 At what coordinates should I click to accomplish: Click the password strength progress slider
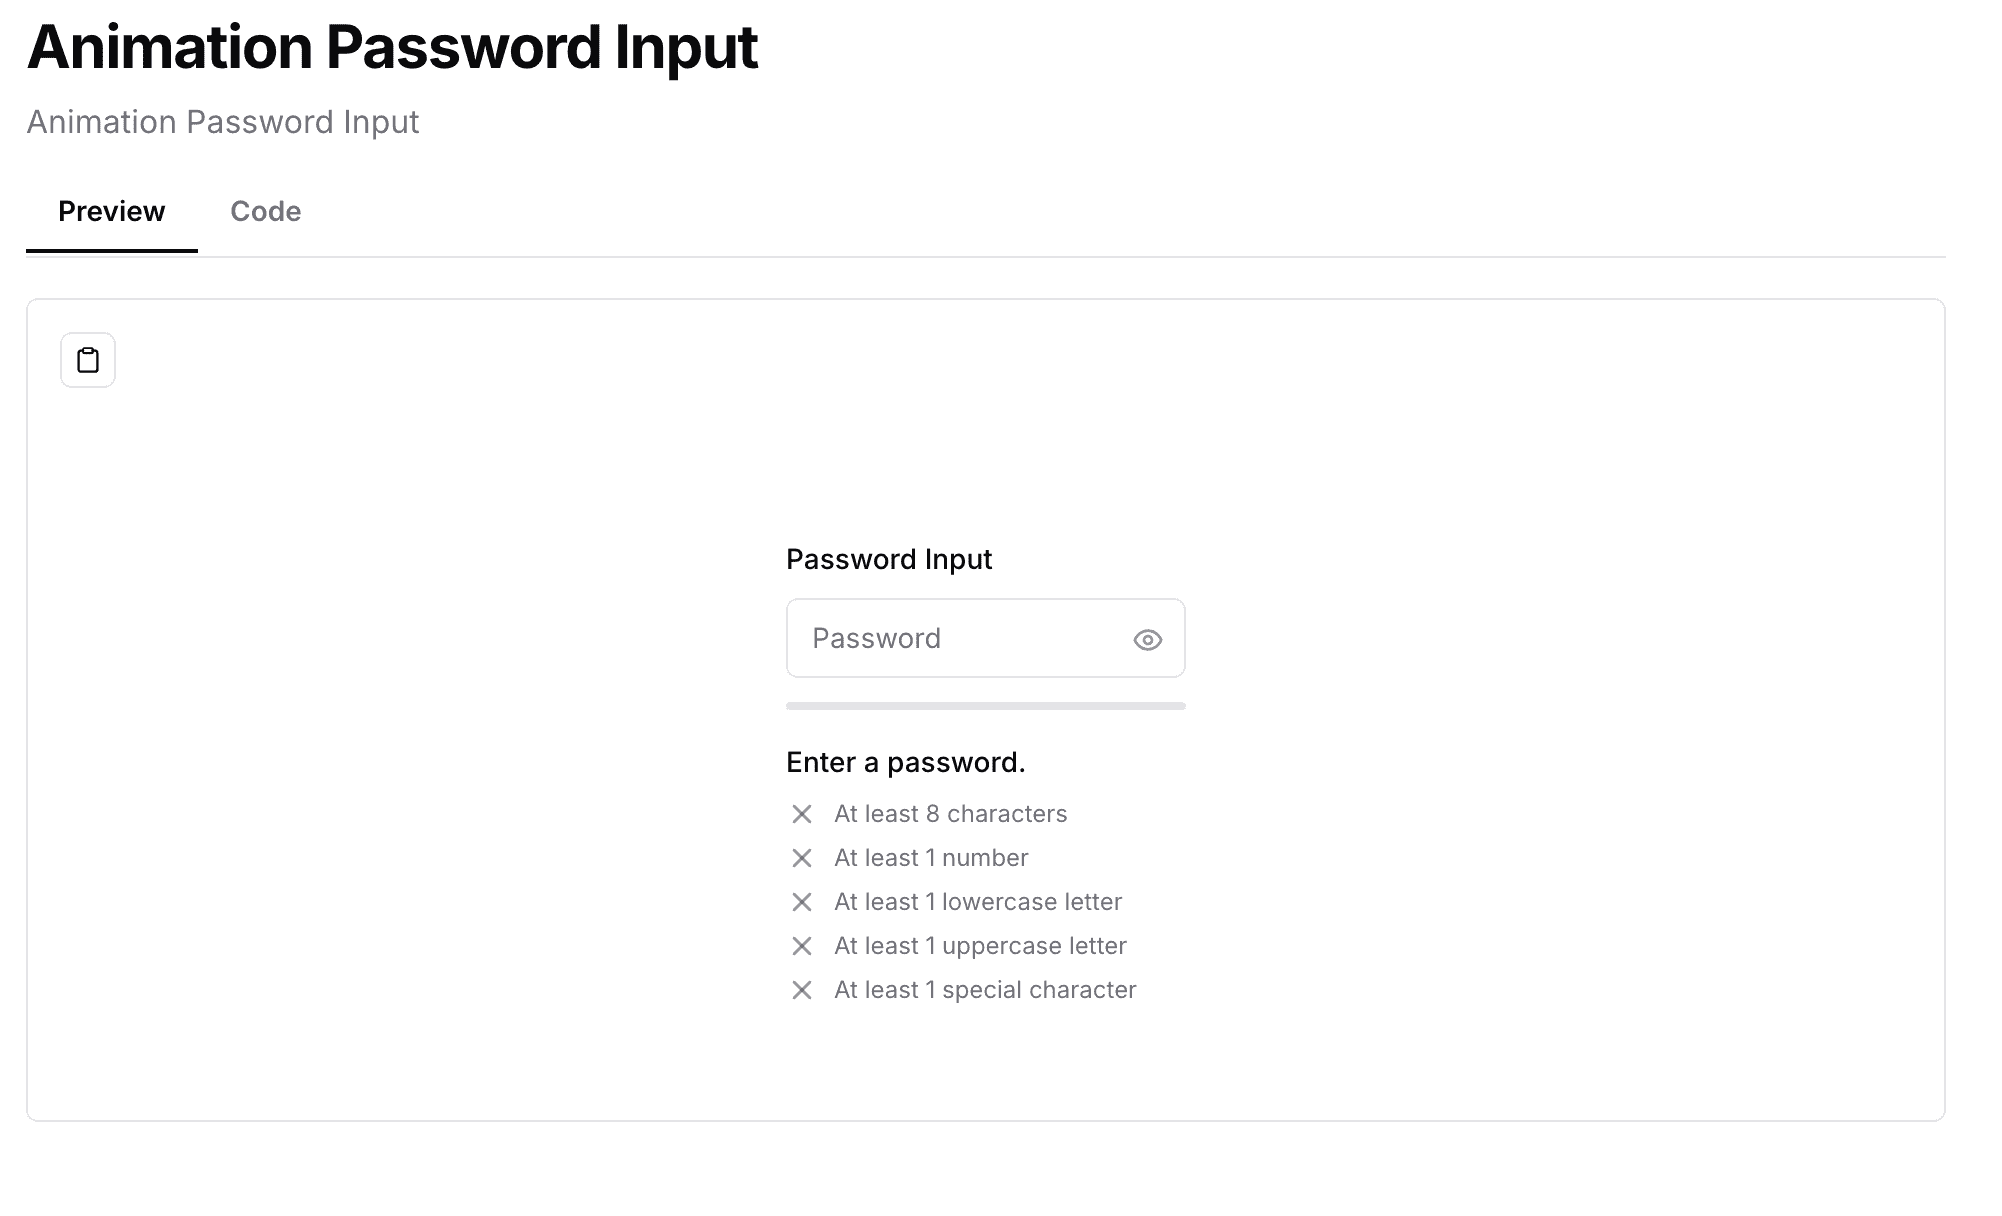pos(987,704)
